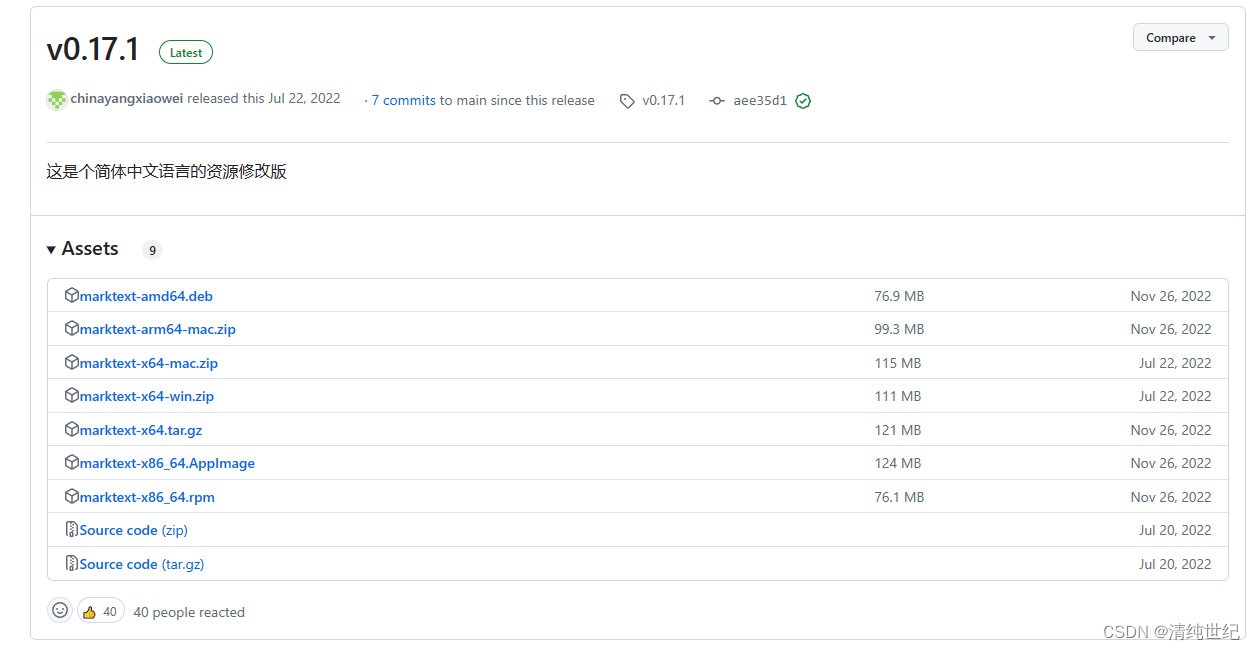Open the smiley add-reaction button
This screenshot has width=1255, height=650.
pyautogui.click(x=60, y=610)
